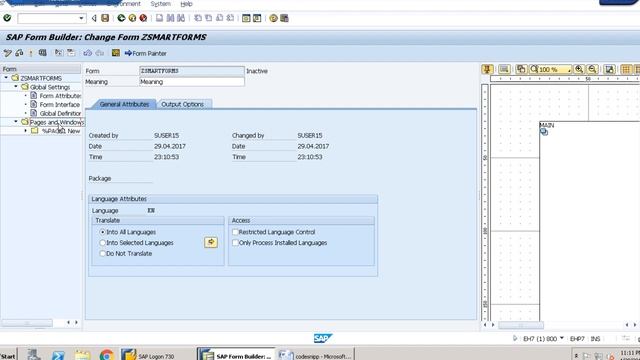Click the green Back arrow icon
This screenshot has width=640, height=360.
pos(121,18)
